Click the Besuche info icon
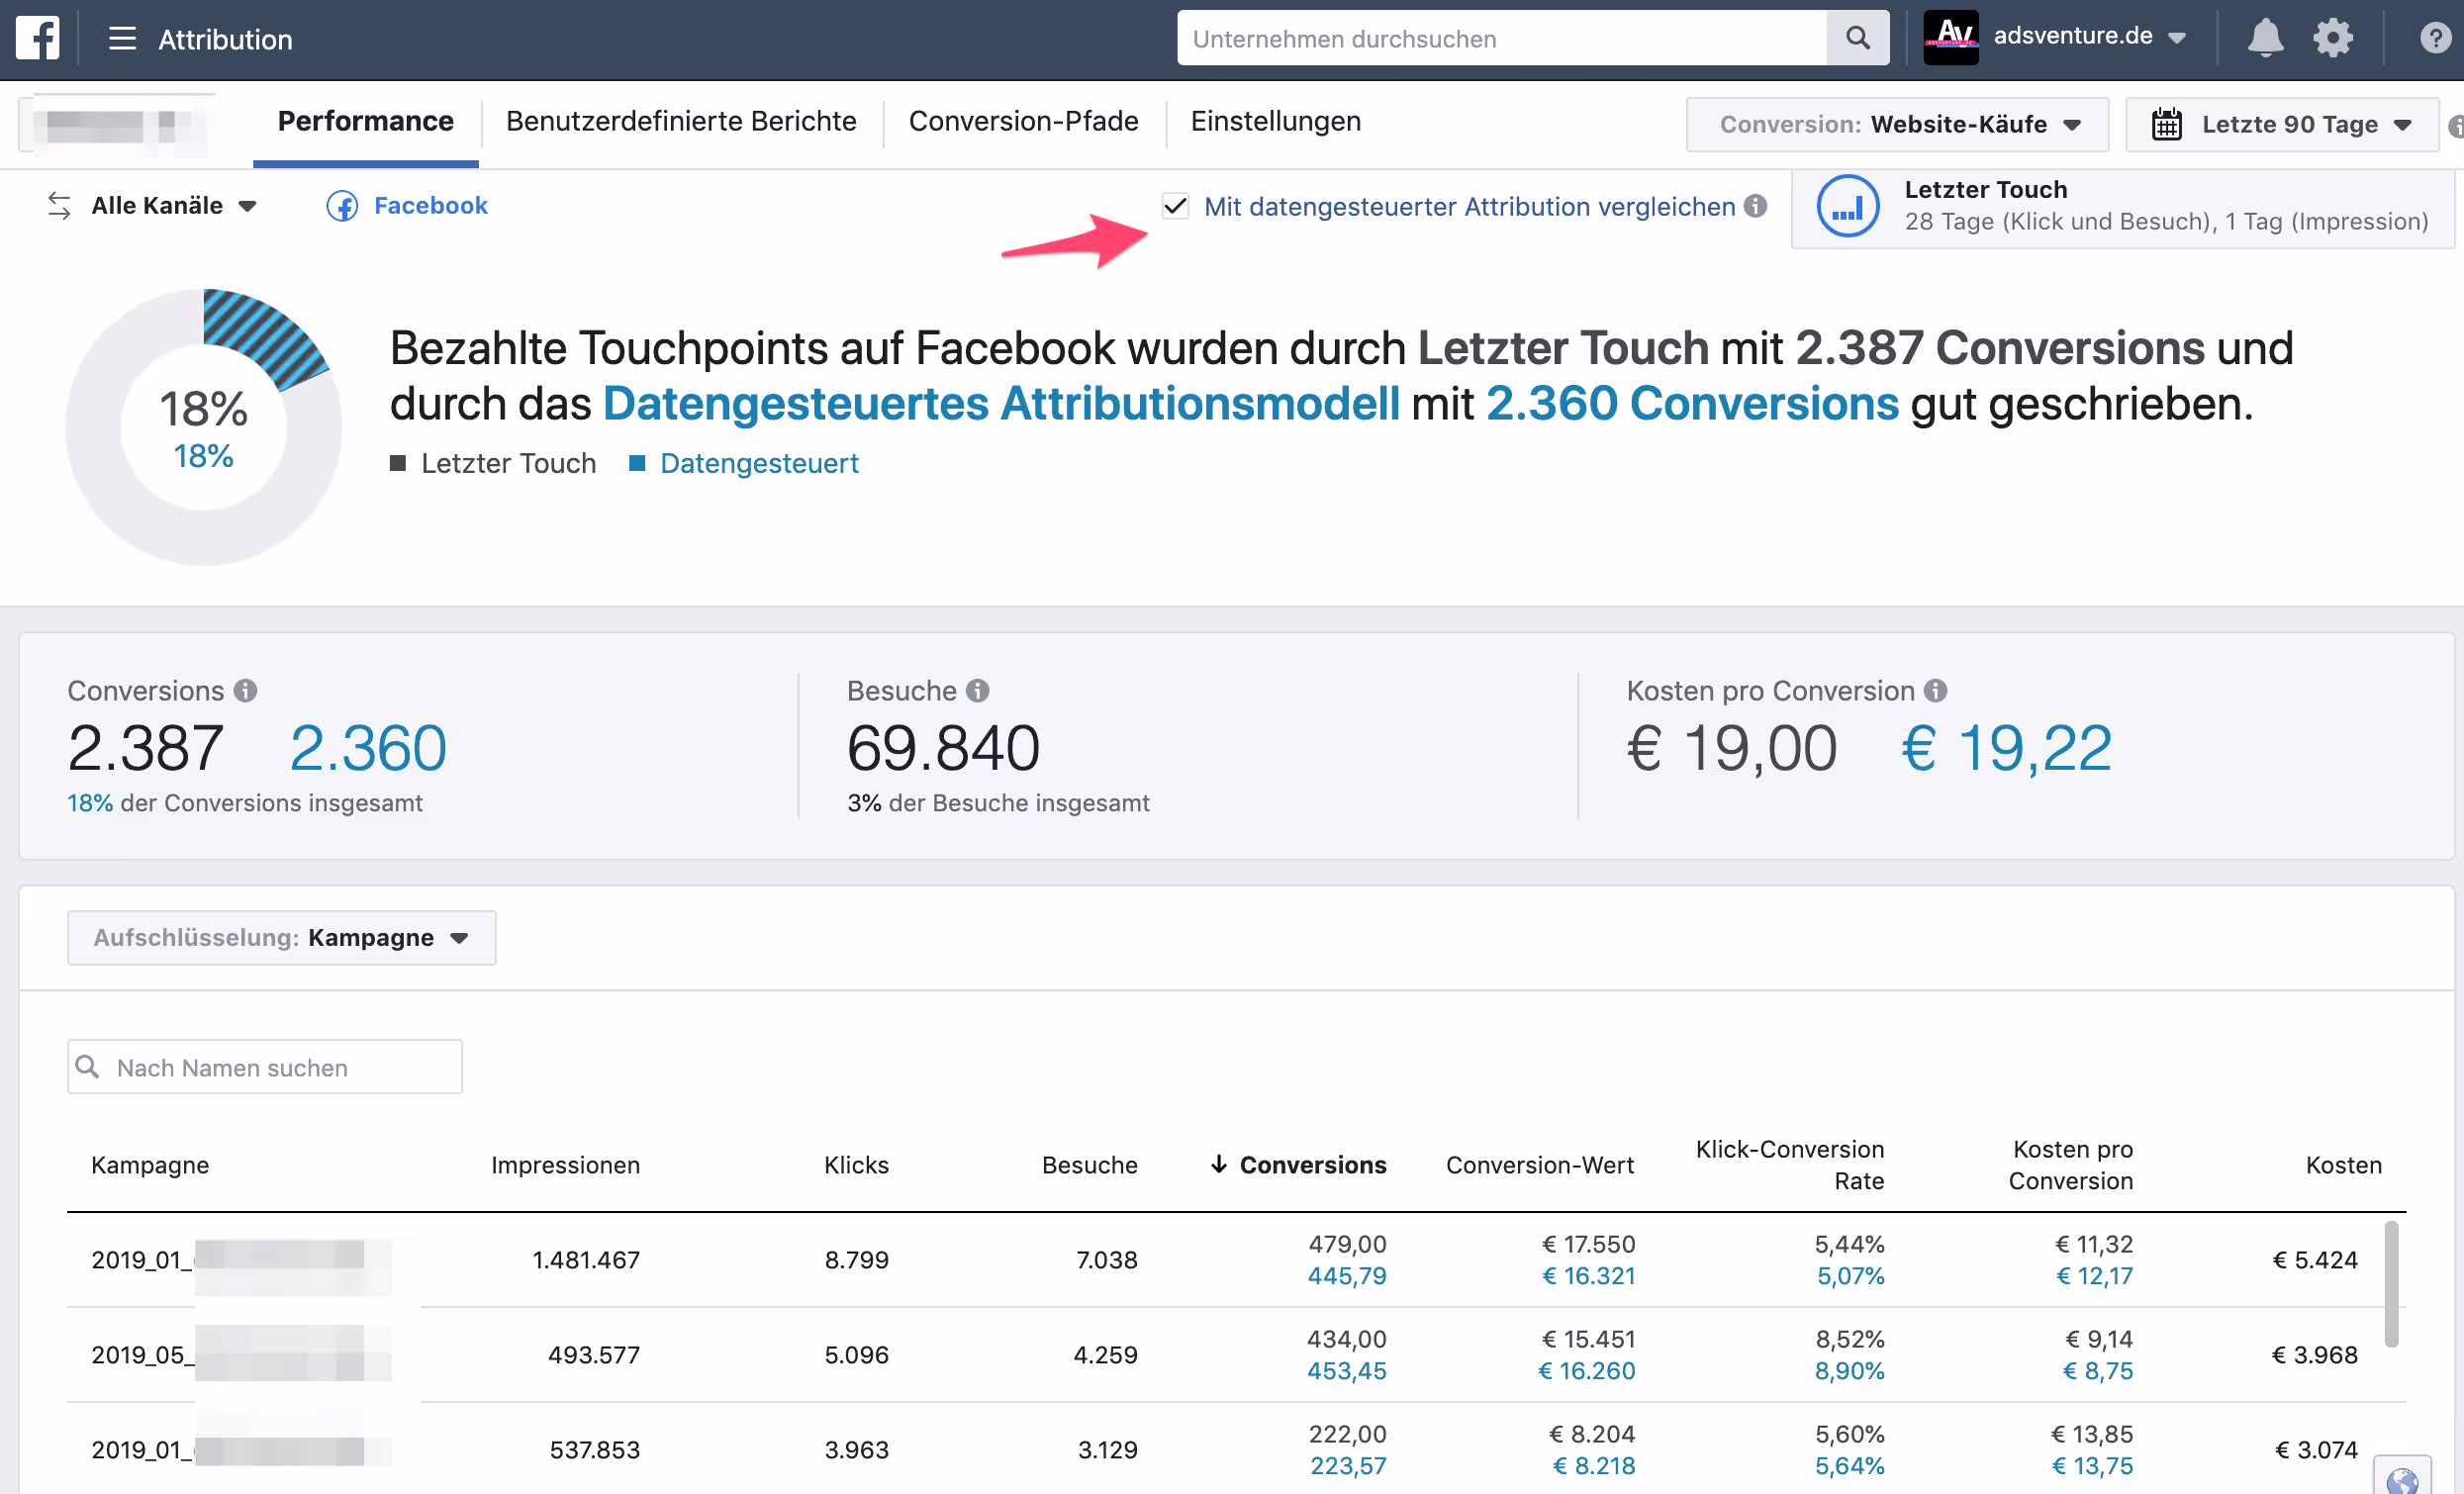The width and height of the screenshot is (2464, 1494). click(977, 690)
